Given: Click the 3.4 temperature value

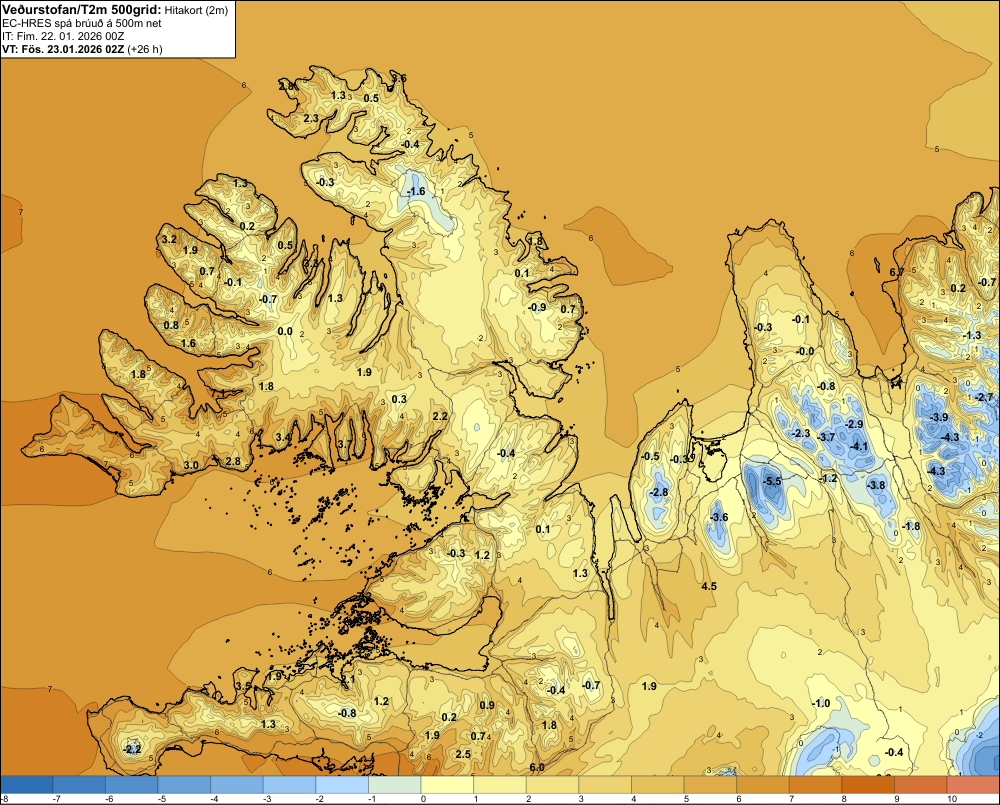Looking at the screenshot, I should tap(283, 437).
